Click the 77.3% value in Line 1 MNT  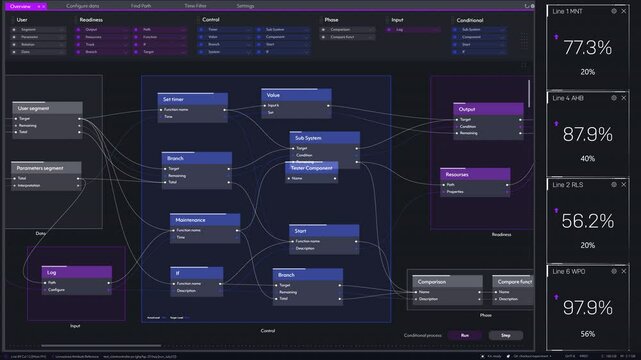[587, 48]
